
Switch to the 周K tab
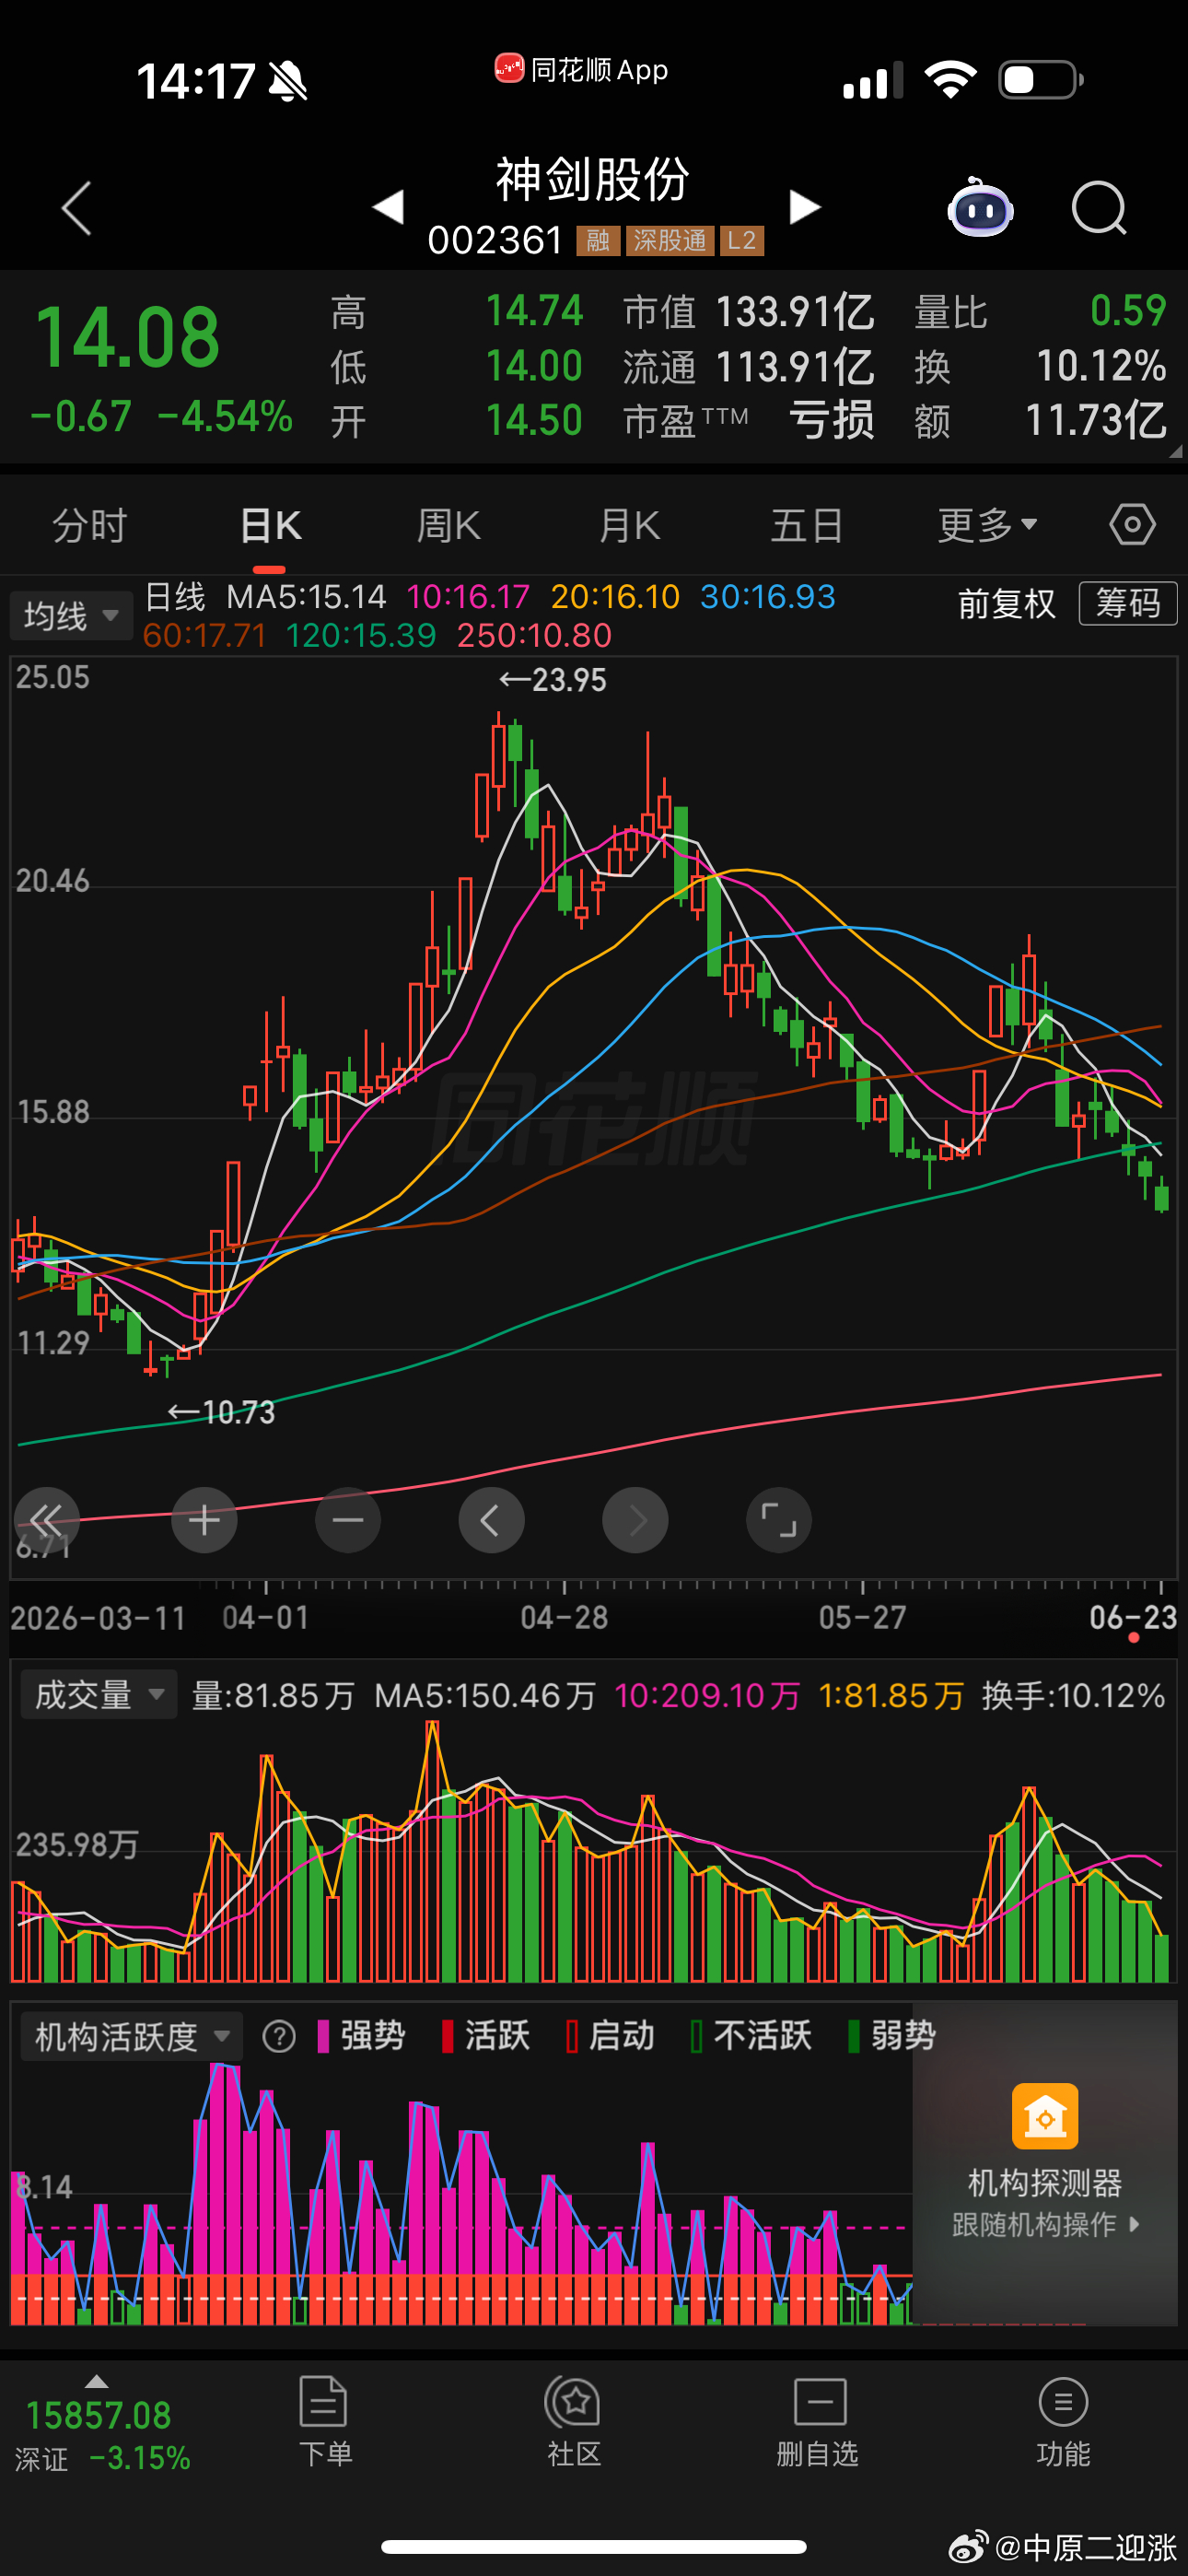448,524
